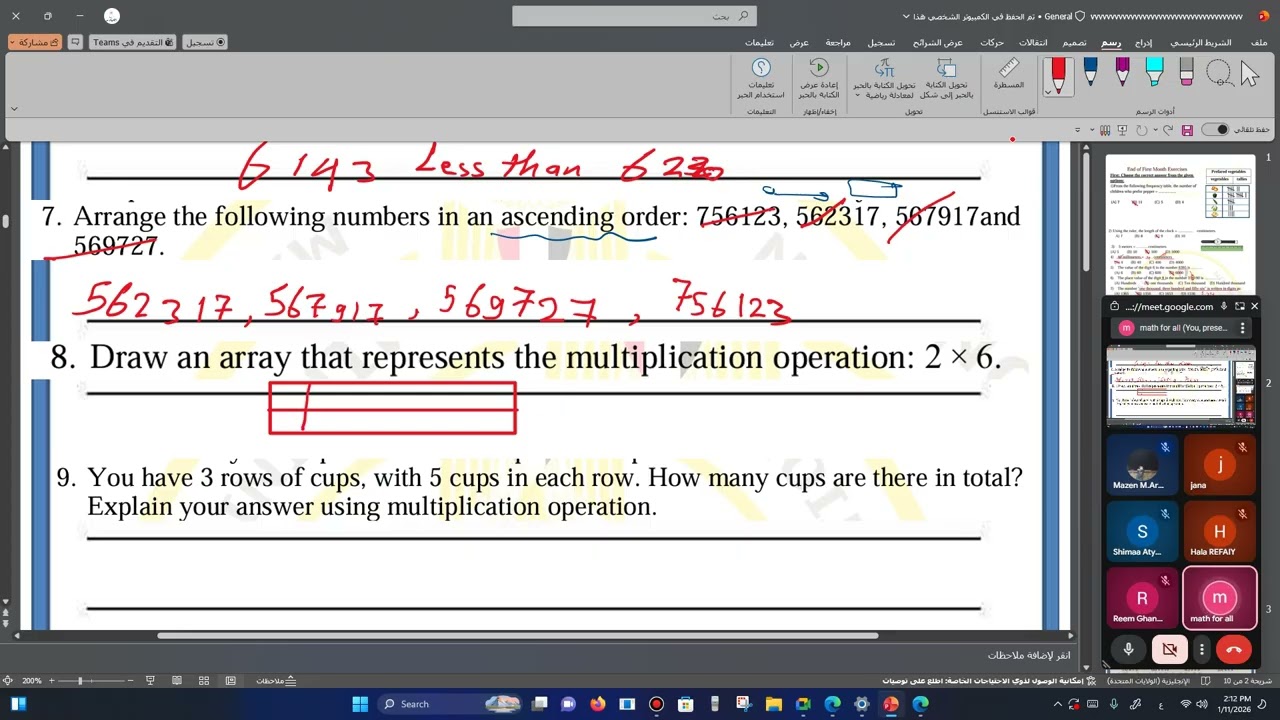Click the Share (مشاركة) button
Image resolution: width=1280 pixels, height=720 pixels.
point(34,42)
